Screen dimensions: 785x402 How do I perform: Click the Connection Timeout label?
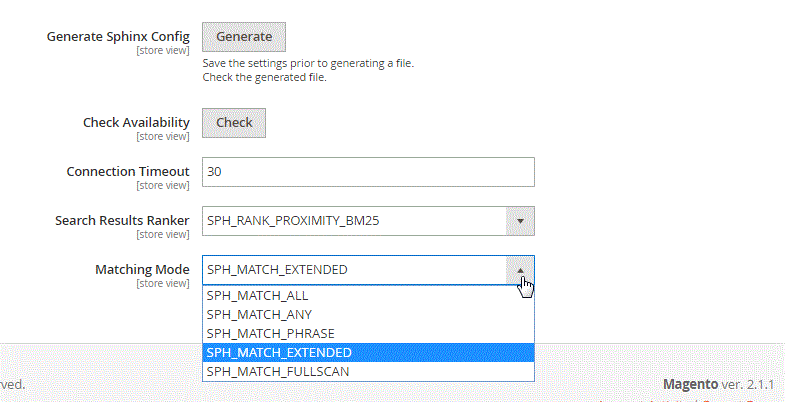click(x=128, y=171)
